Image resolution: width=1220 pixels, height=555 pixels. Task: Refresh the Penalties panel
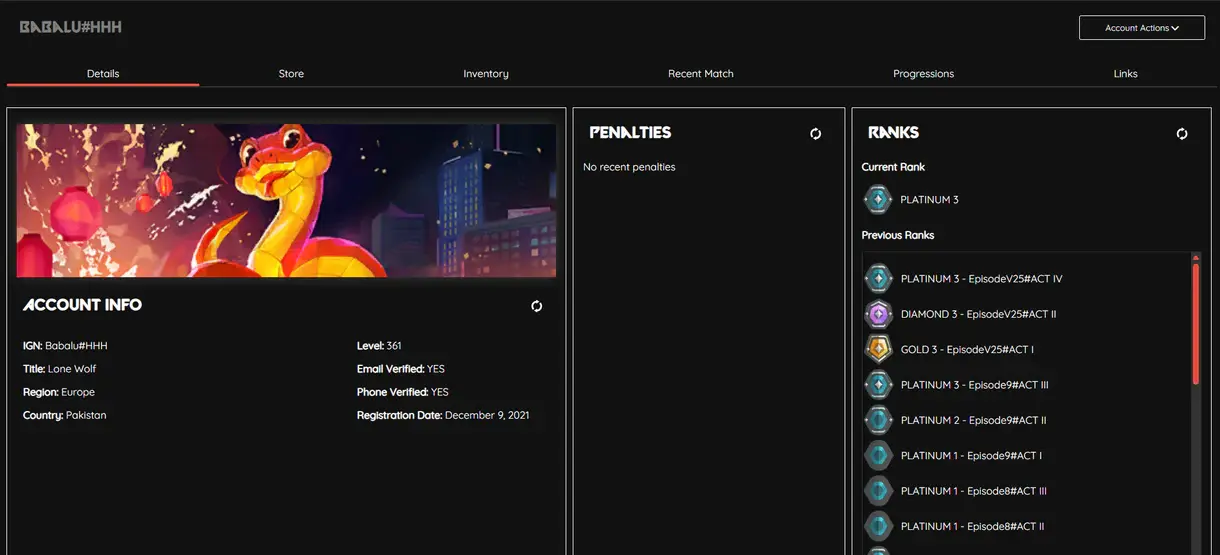click(816, 133)
